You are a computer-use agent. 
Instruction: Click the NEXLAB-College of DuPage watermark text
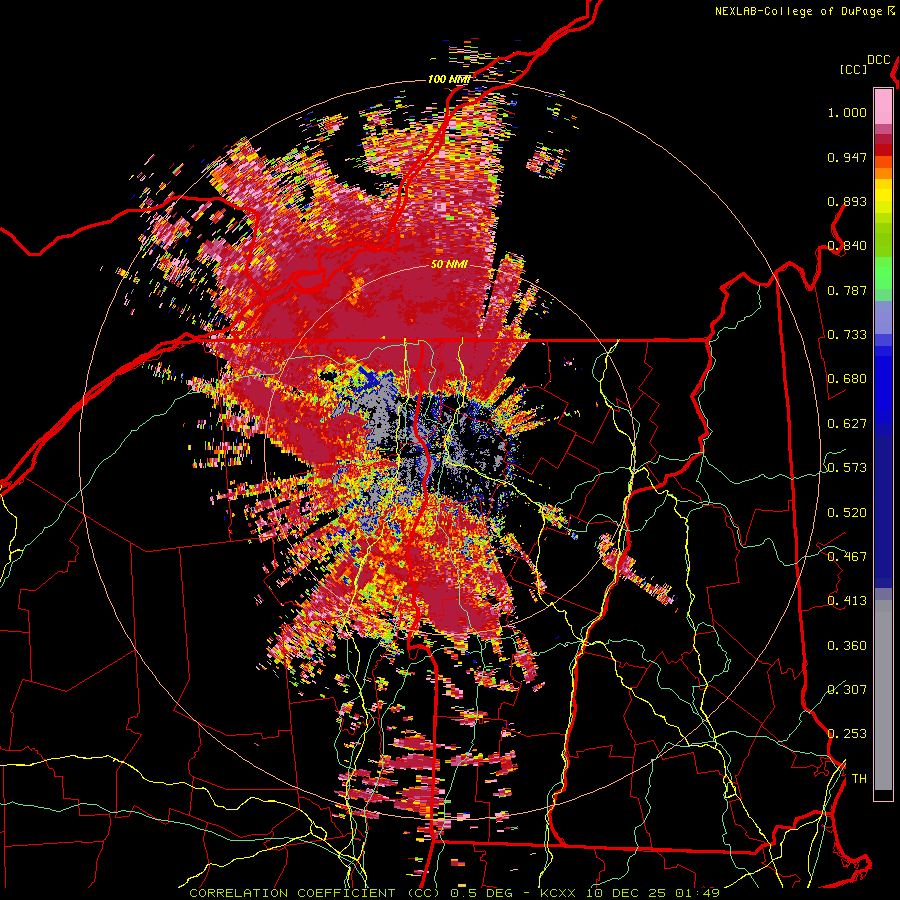point(805,11)
